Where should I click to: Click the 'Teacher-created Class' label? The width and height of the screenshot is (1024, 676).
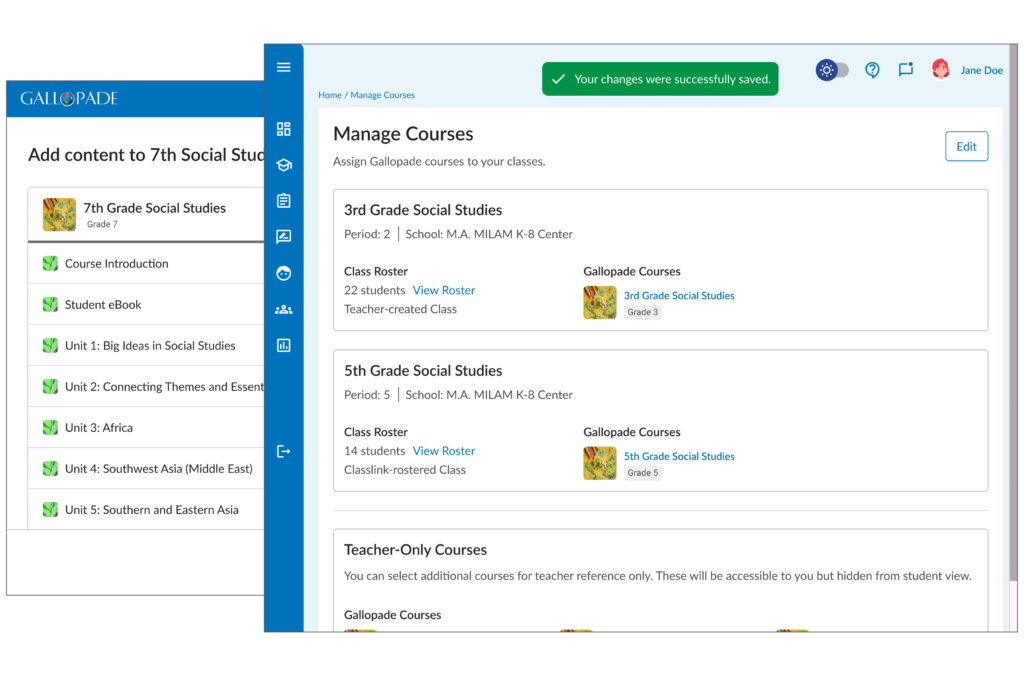click(x=400, y=309)
